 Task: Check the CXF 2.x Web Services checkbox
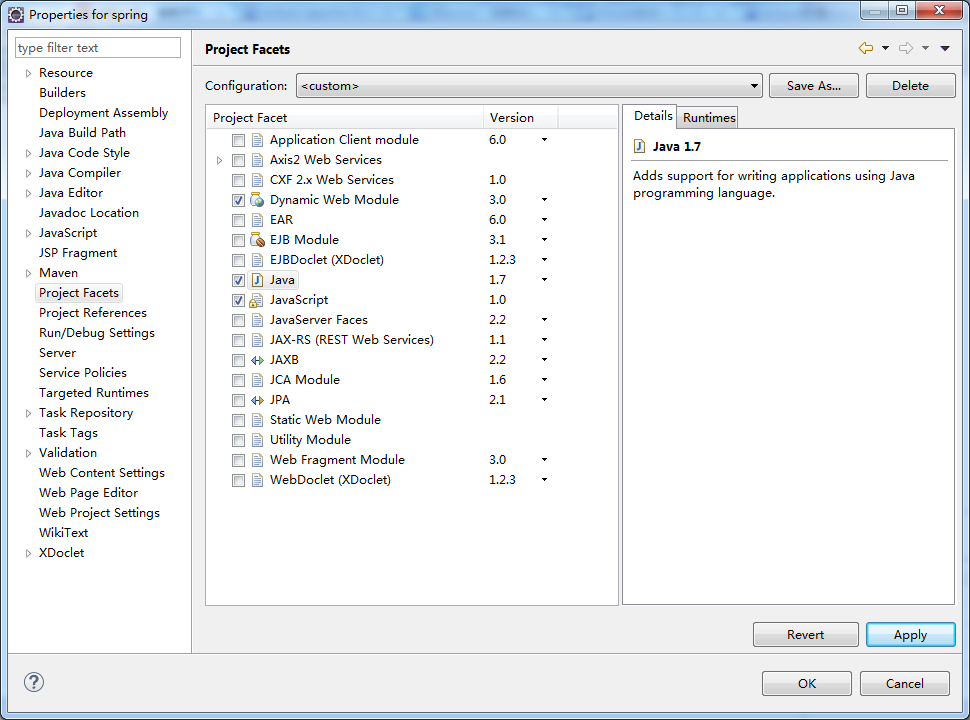[x=238, y=180]
